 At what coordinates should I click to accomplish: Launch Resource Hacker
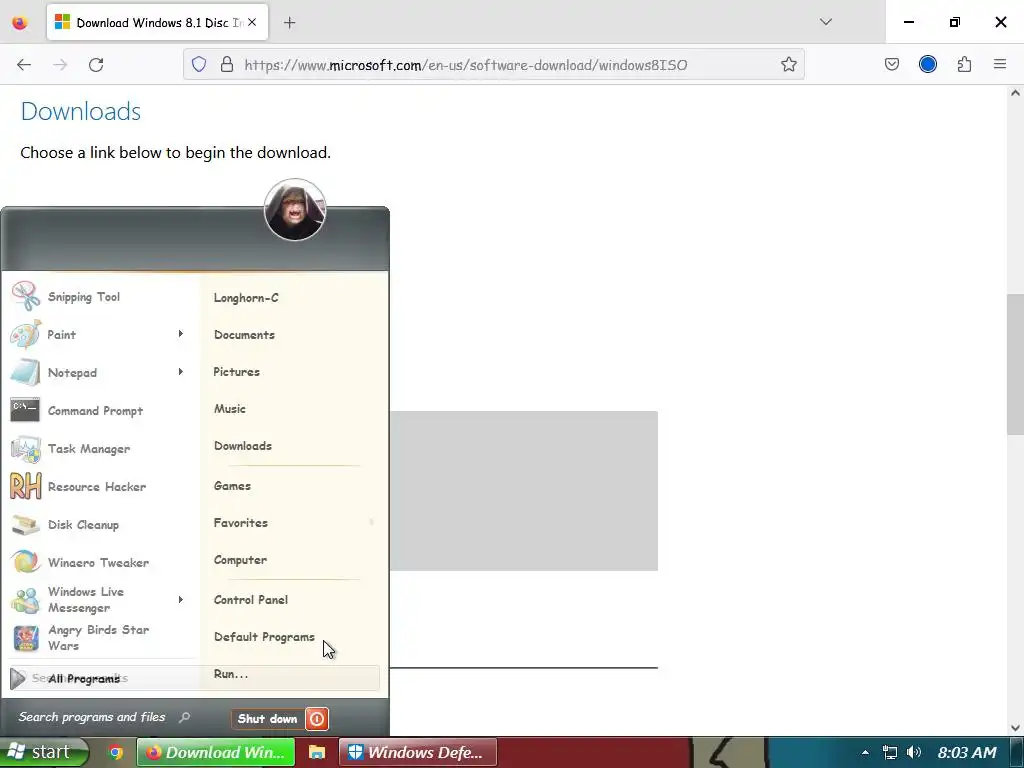98,486
